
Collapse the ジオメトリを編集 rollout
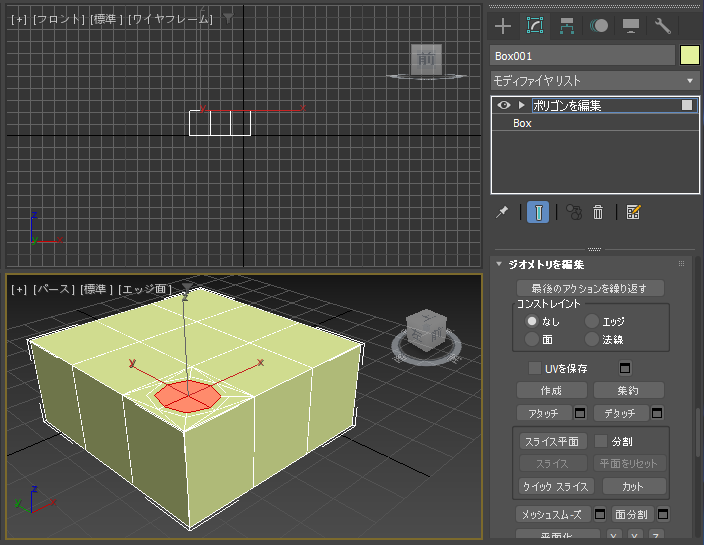pos(499,264)
